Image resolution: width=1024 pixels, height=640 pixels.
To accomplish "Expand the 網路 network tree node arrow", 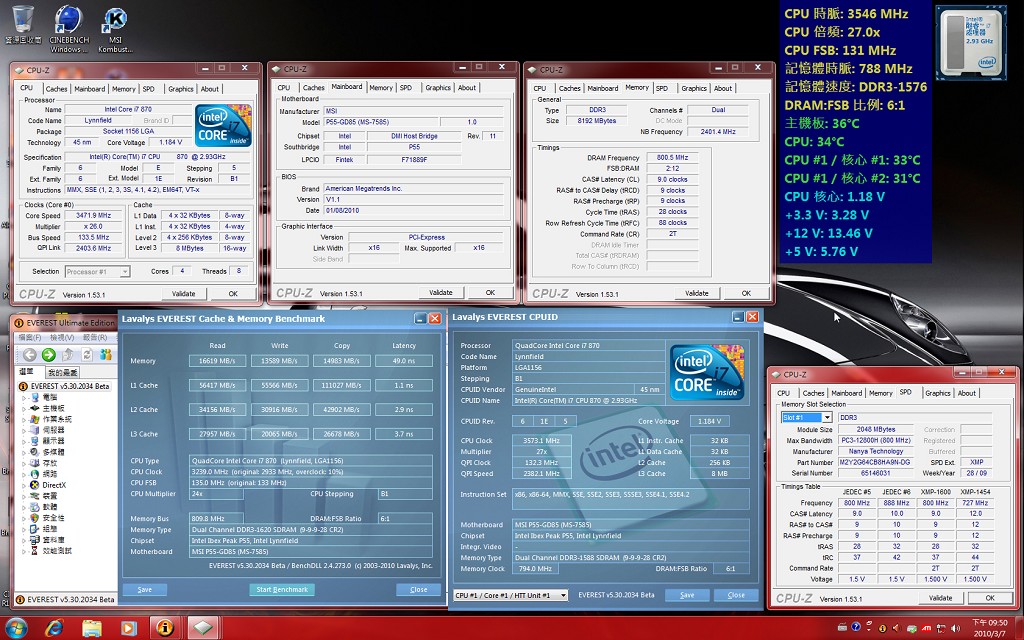I will coord(25,474).
